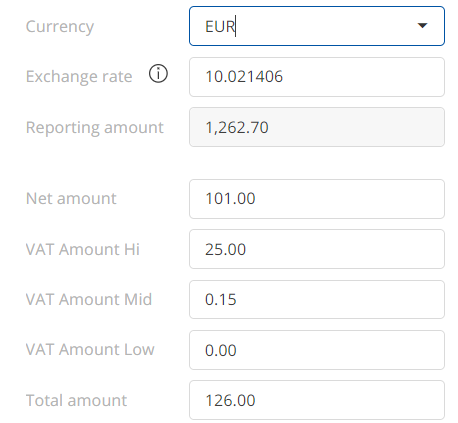Image resolution: width=458 pixels, height=423 pixels.
Task: Click the VAT Amount Hi label
Action: click(83, 249)
